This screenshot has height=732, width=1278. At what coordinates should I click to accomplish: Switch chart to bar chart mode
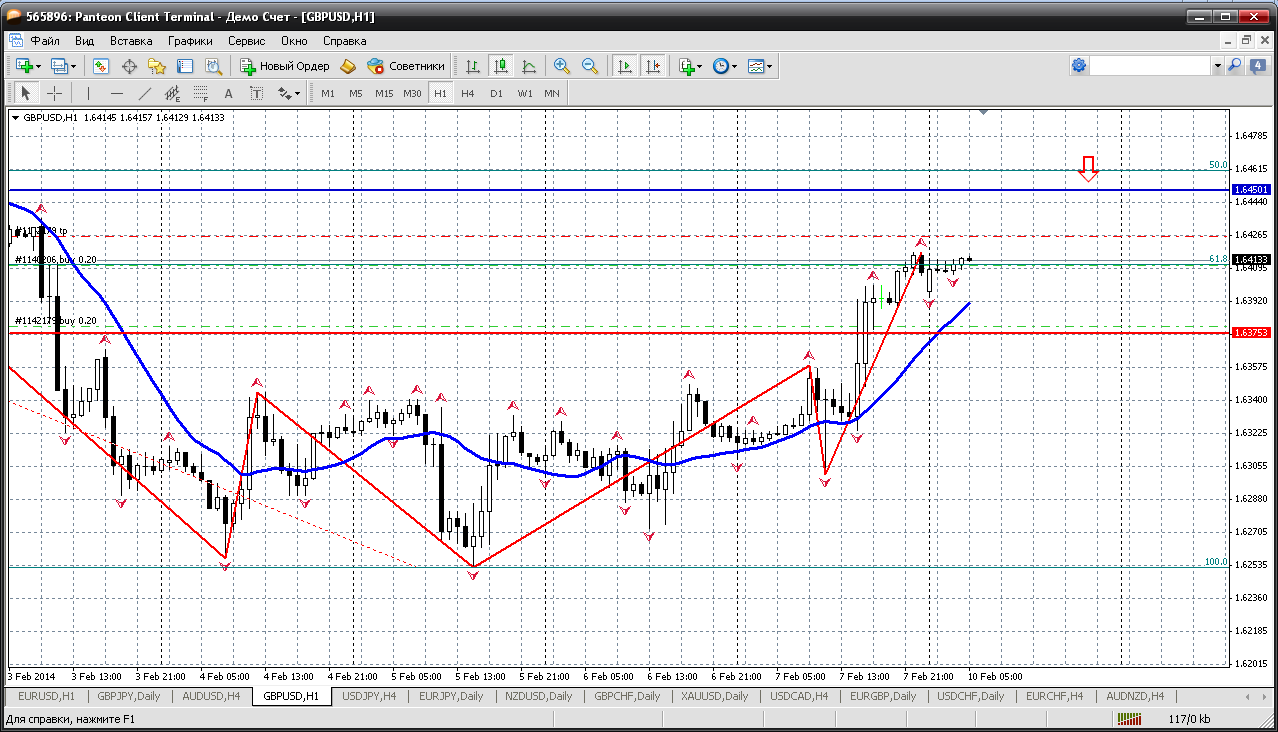click(473, 66)
